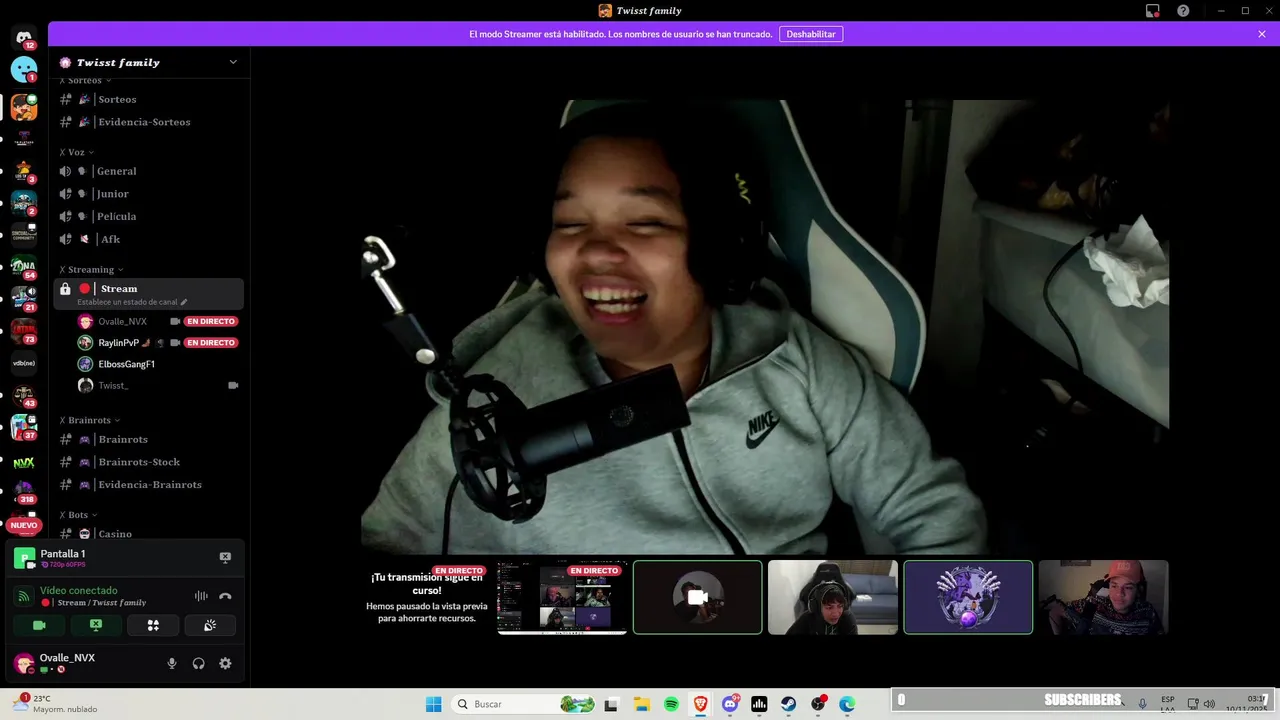1280x720 pixels.
Task: Open Spotify from the taskbar
Action: pyautogui.click(x=671, y=704)
